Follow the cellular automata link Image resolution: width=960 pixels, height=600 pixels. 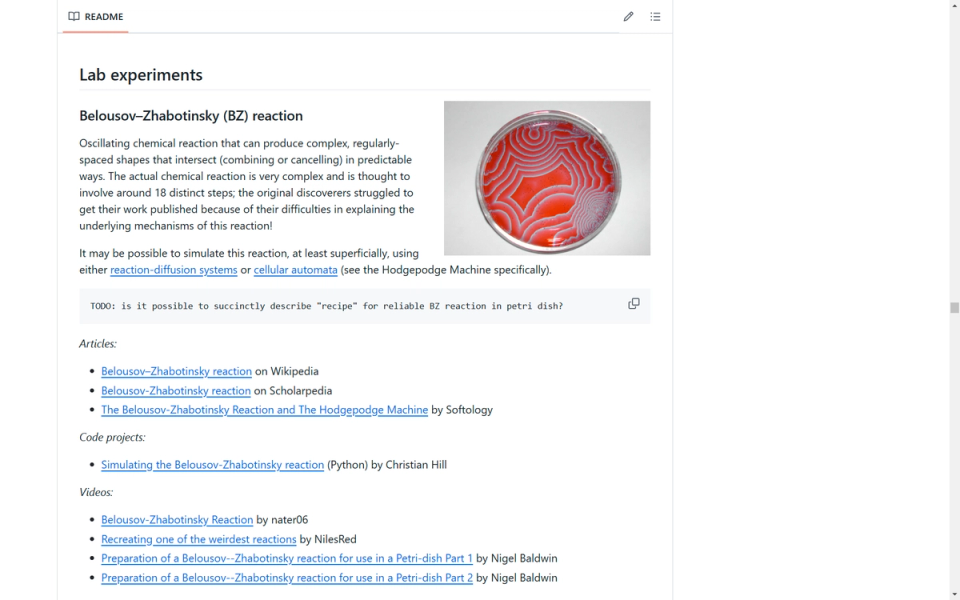click(295, 270)
